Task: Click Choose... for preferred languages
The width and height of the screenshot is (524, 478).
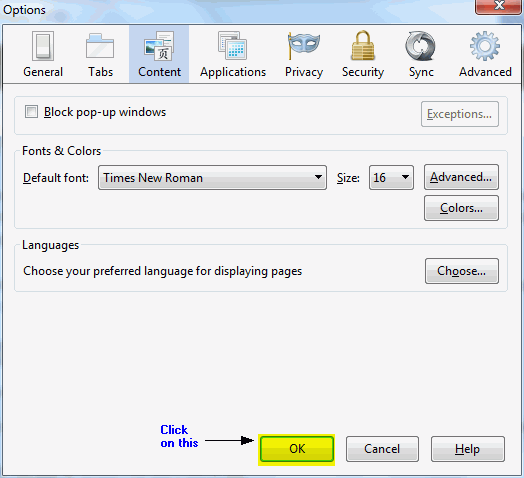Action: click(462, 271)
